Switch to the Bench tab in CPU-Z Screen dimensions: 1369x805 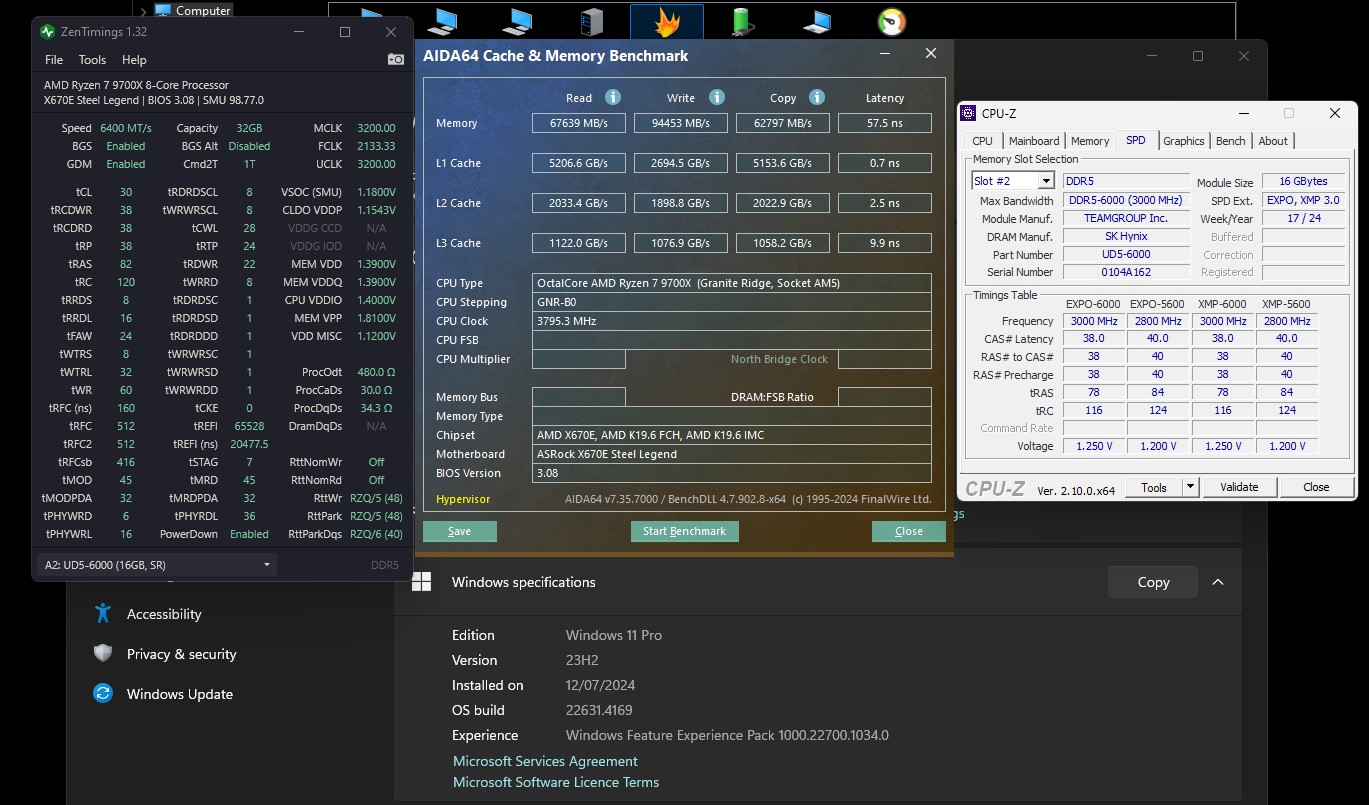coord(1231,141)
